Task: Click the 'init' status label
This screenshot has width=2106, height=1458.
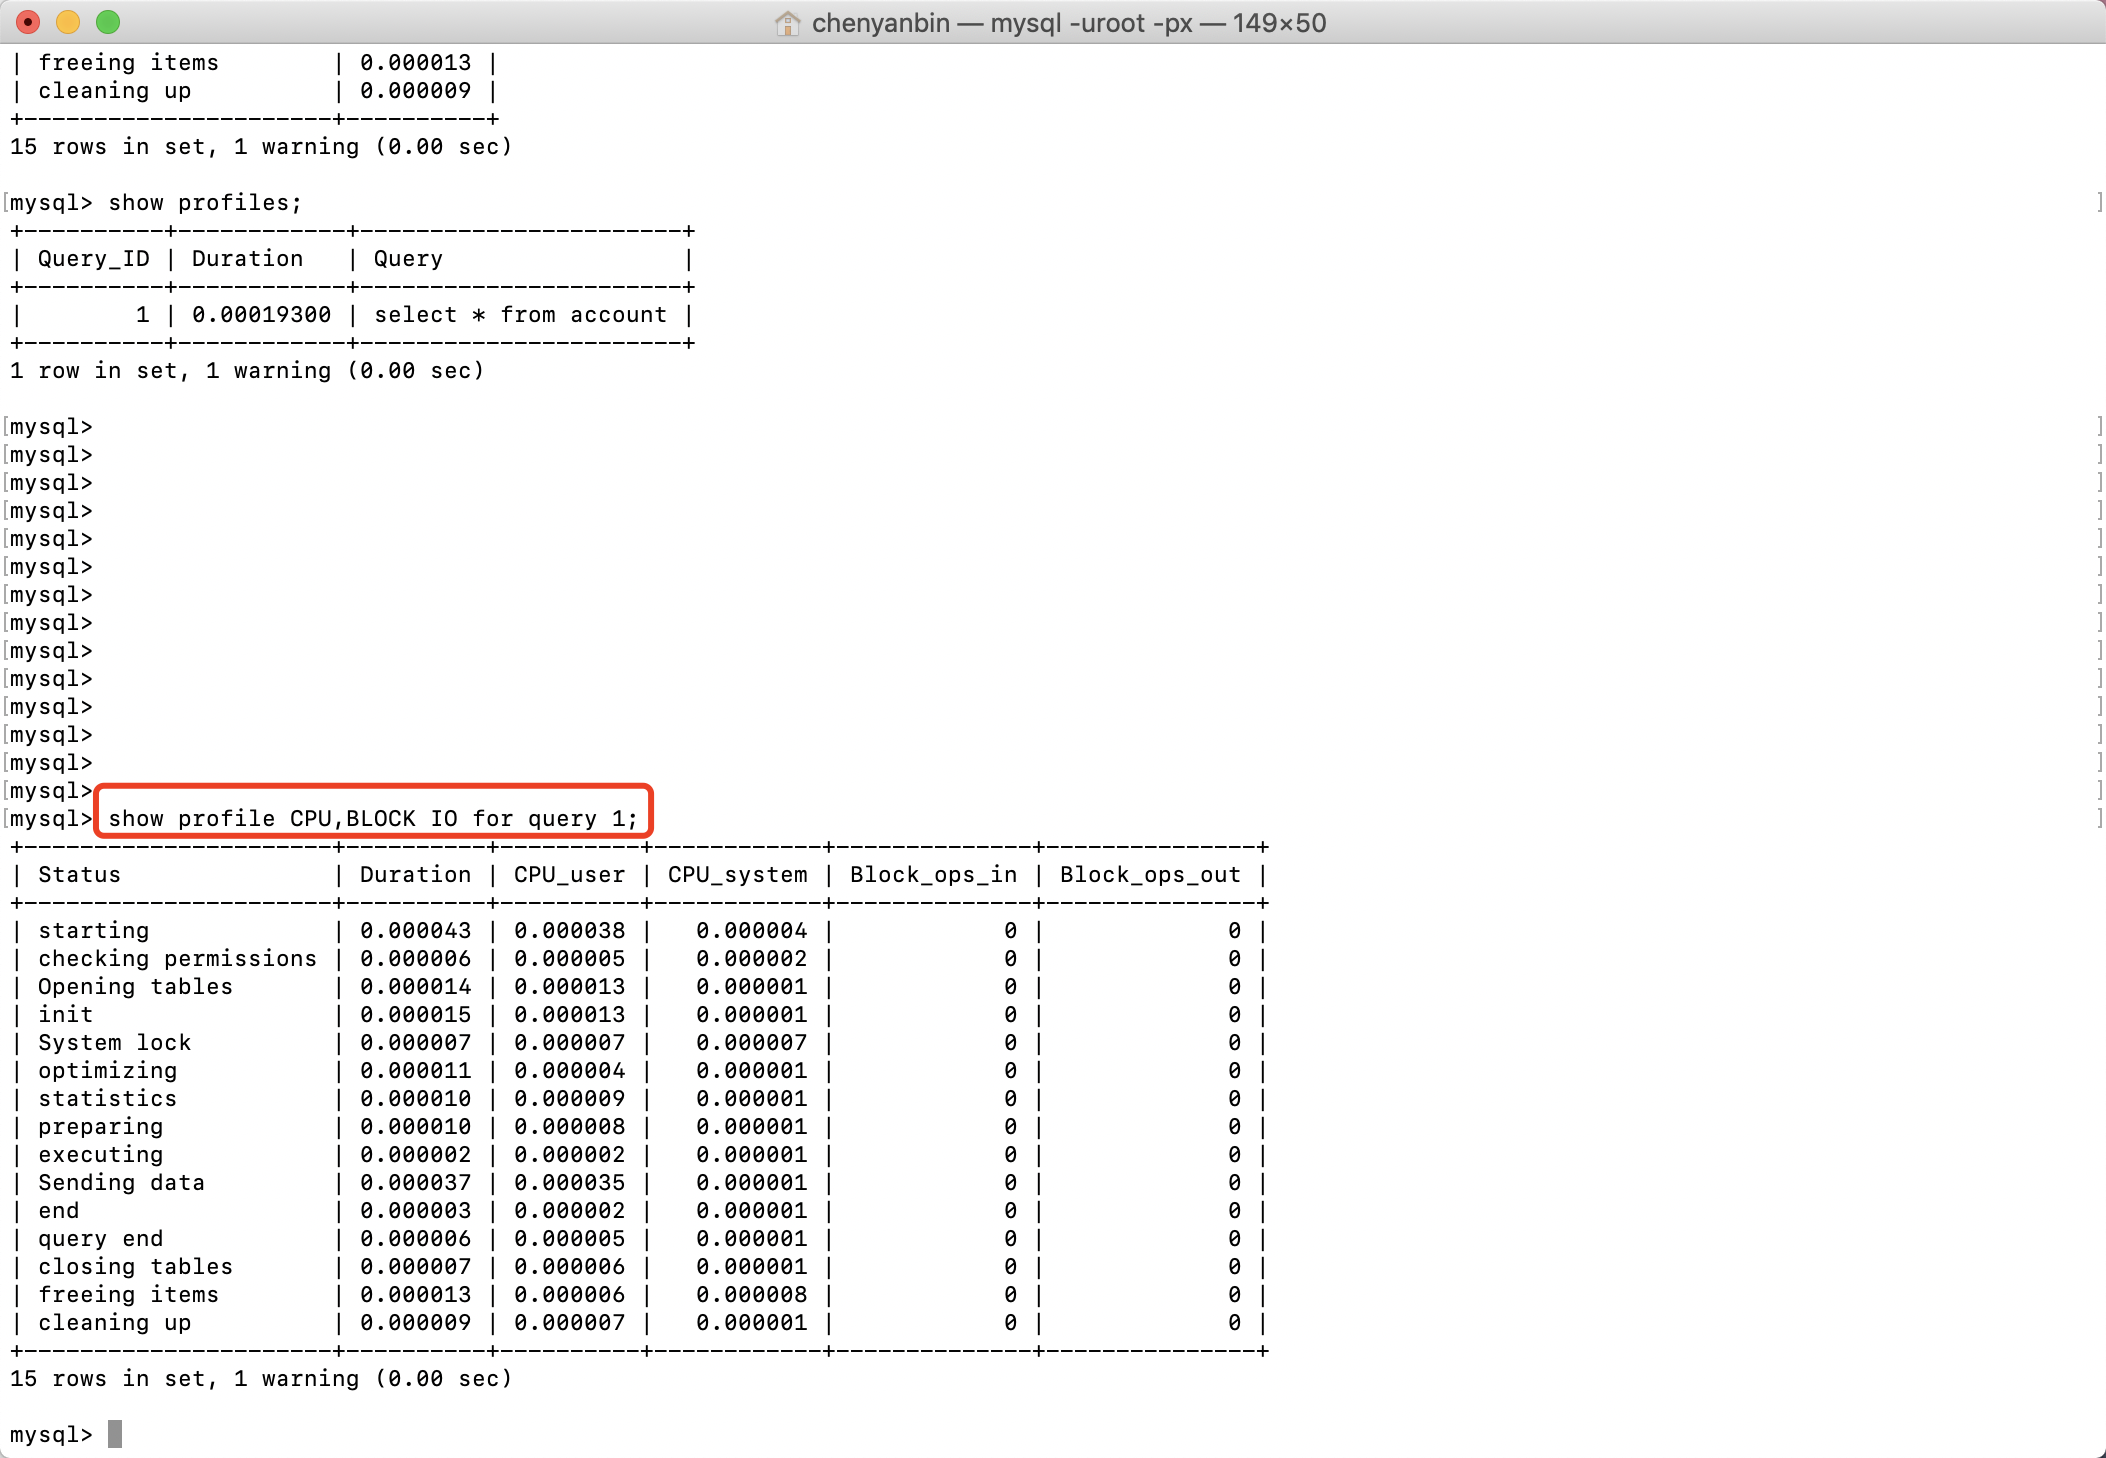Action: tap(65, 1015)
